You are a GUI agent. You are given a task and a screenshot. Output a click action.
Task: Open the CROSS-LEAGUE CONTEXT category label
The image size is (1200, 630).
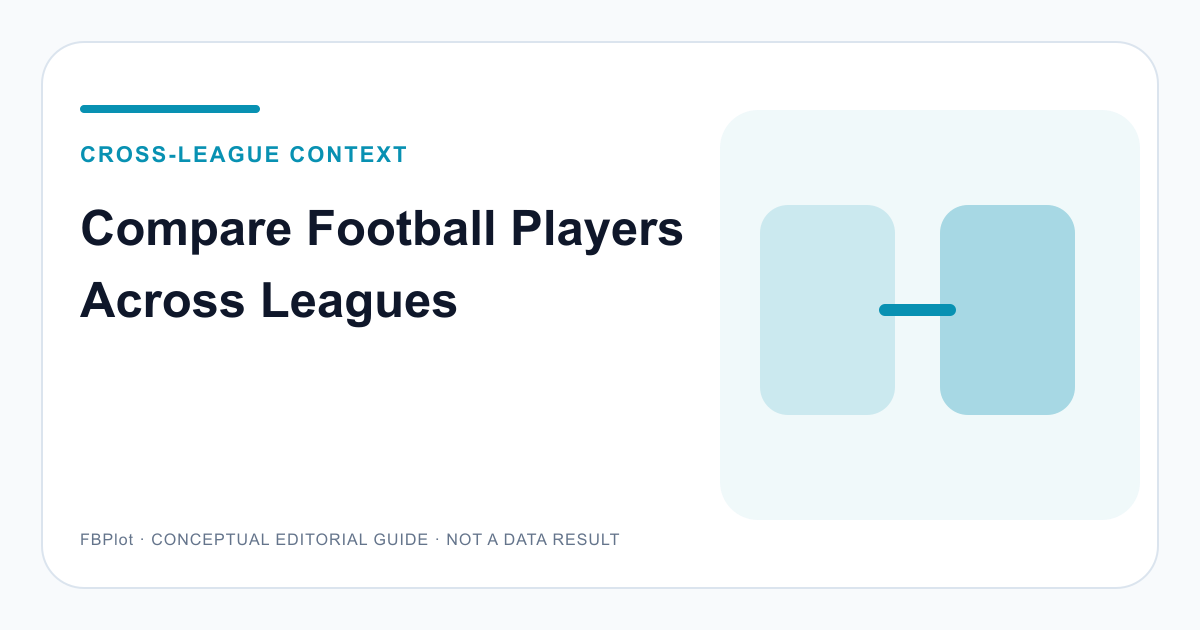(244, 155)
